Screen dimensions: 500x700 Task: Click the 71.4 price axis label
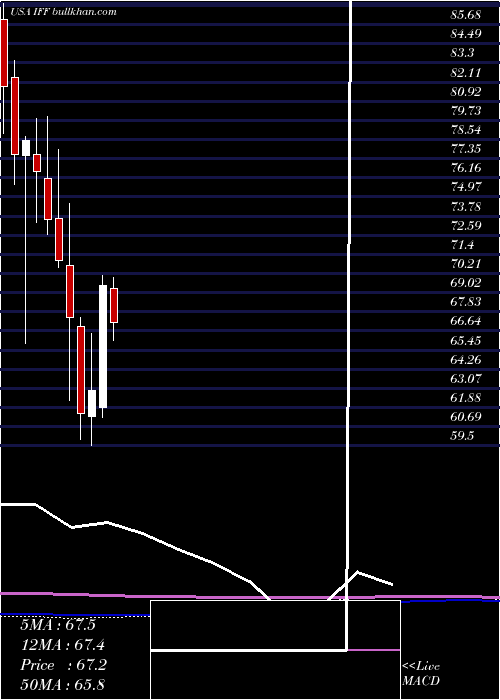click(x=462, y=245)
